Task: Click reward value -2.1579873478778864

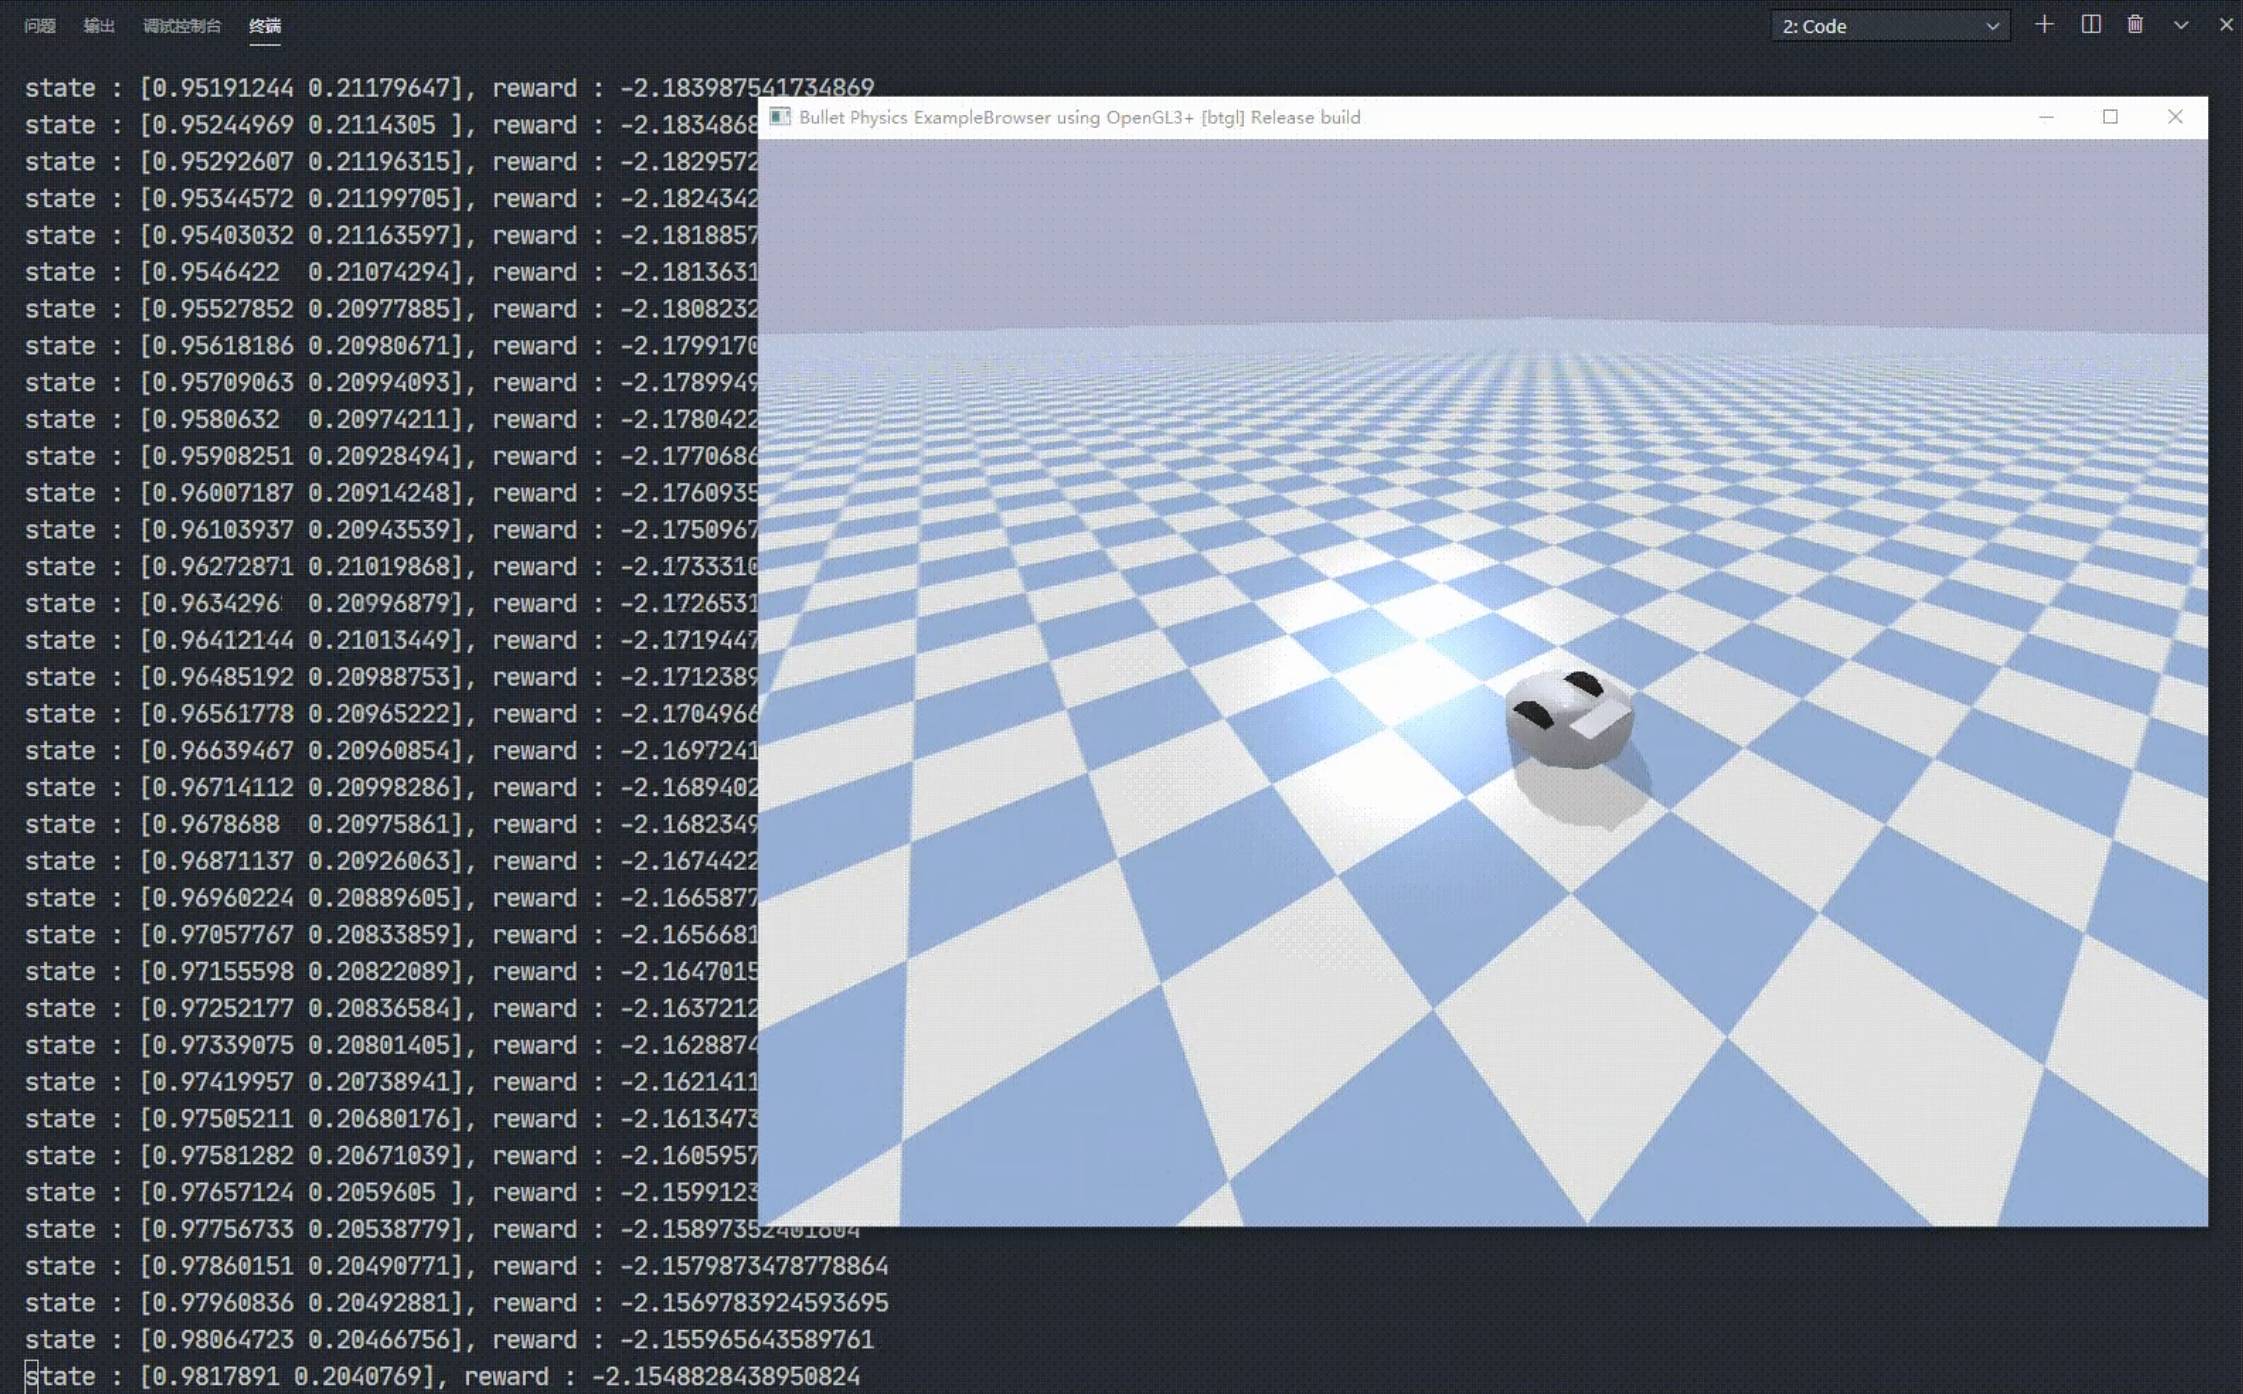Action: click(x=754, y=1266)
